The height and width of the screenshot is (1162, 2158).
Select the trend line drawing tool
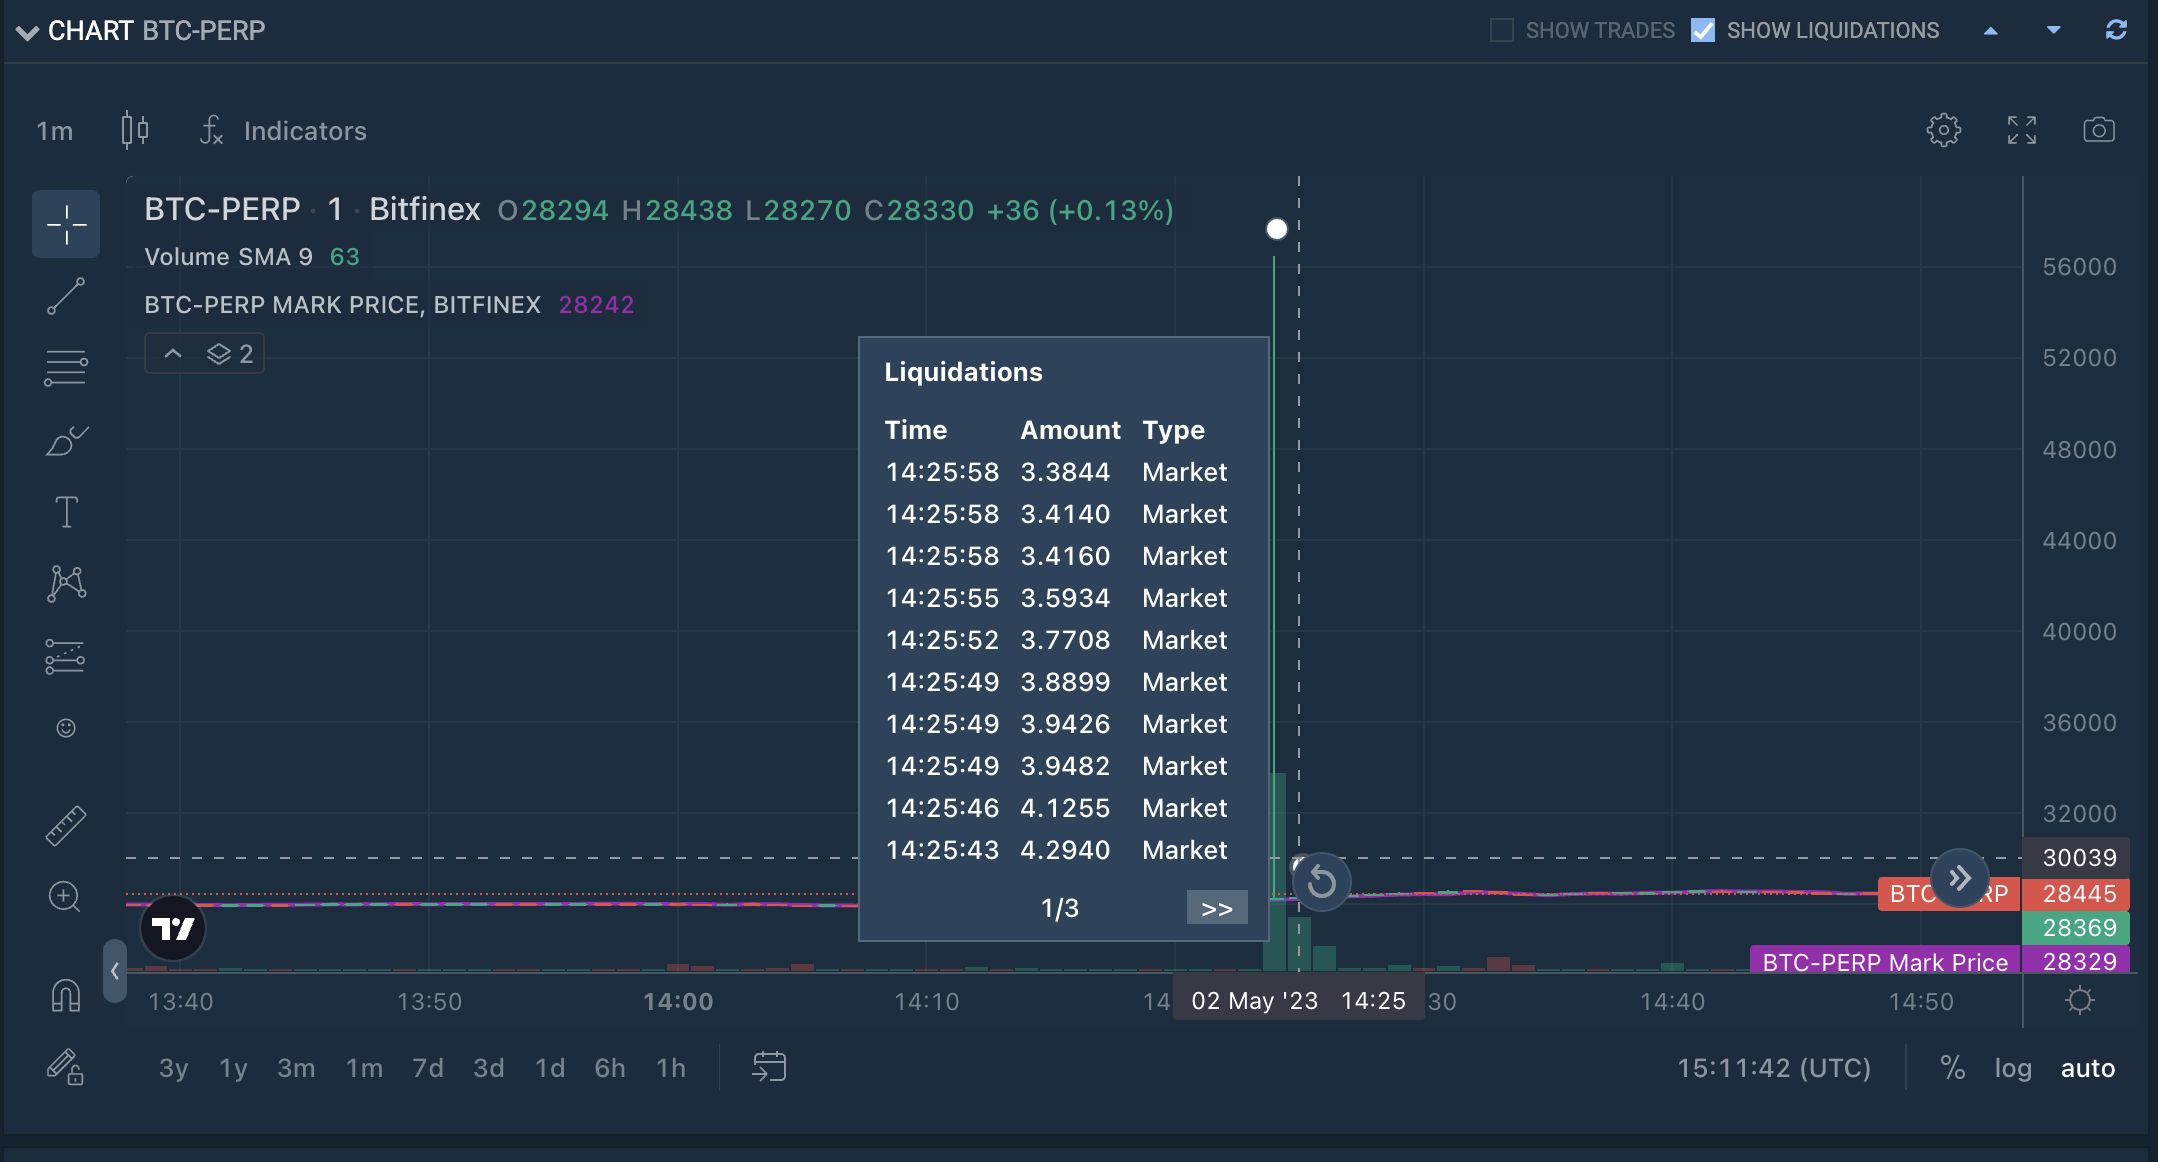[66, 297]
